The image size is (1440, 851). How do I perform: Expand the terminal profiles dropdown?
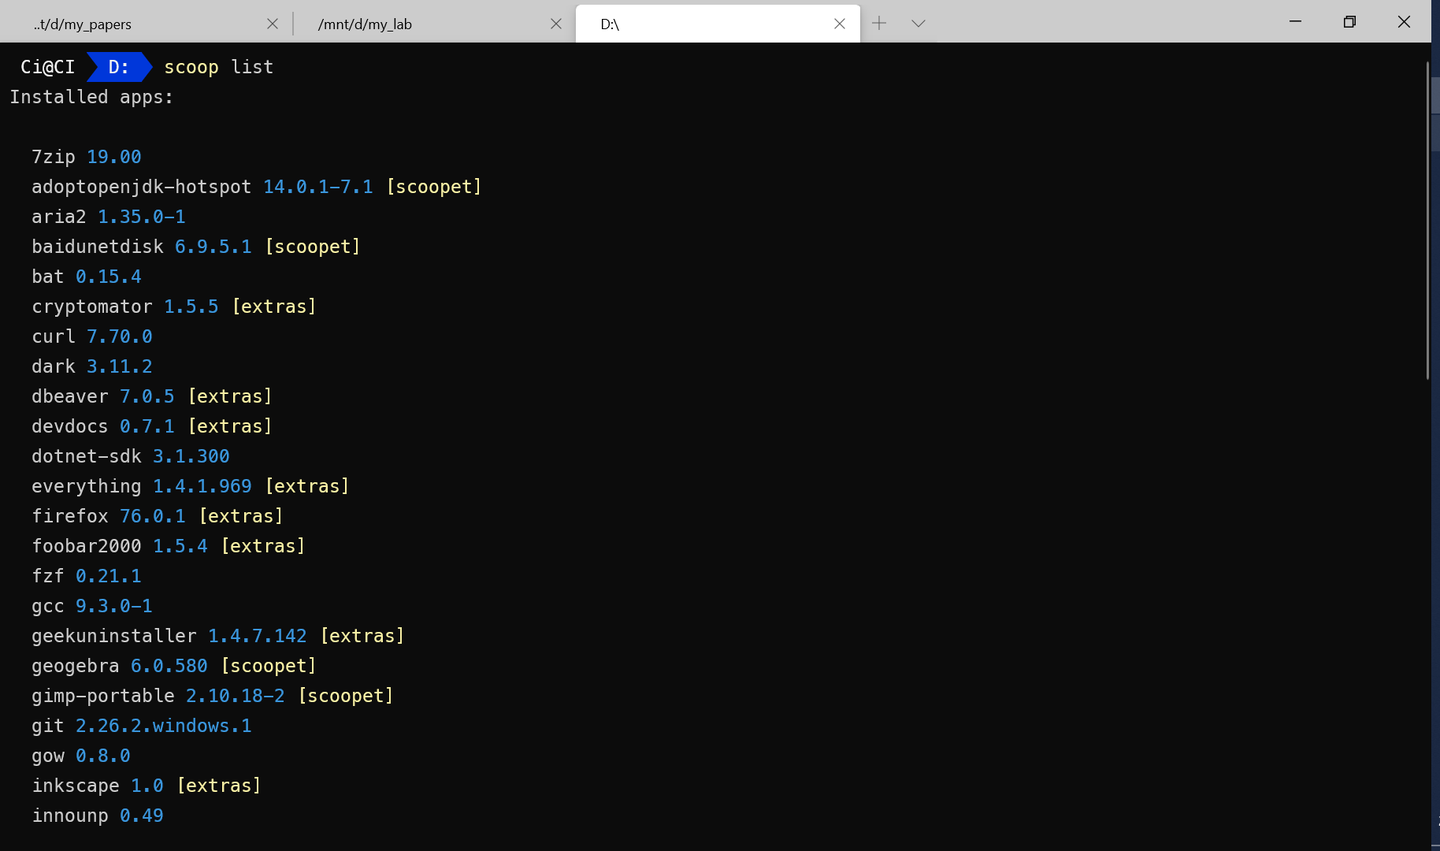pos(918,23)
